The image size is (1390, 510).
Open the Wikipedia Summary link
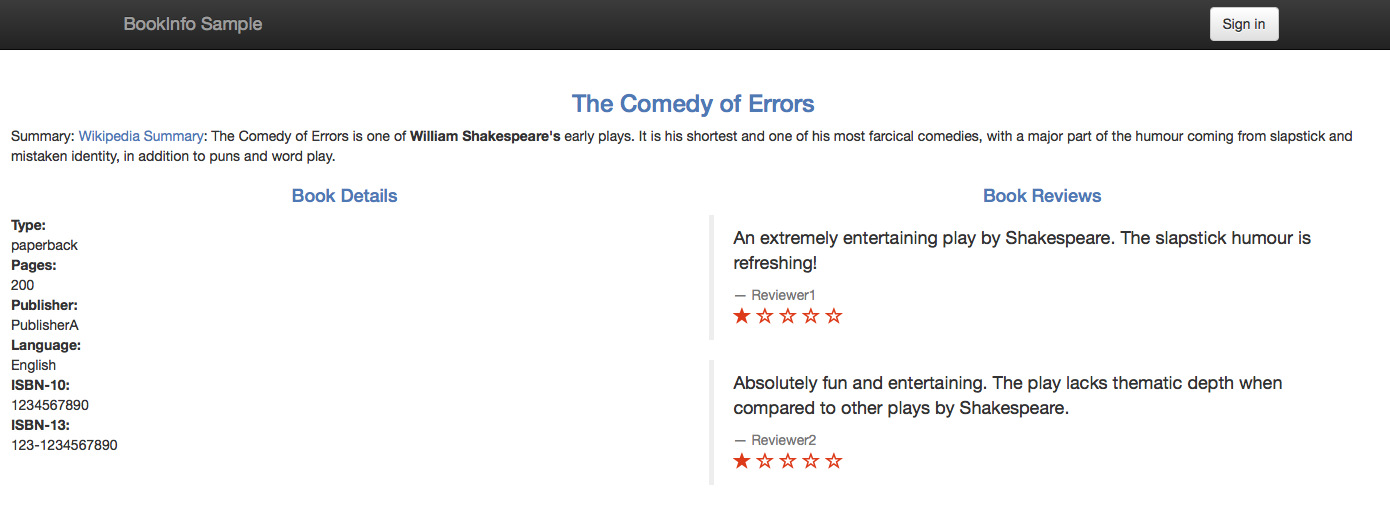pyautogui.click(x=141, y=136)
